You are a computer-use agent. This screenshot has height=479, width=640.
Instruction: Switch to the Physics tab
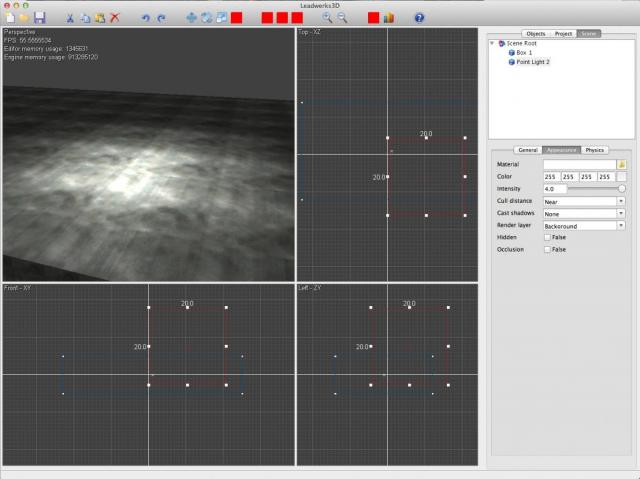tap(595, 150)
